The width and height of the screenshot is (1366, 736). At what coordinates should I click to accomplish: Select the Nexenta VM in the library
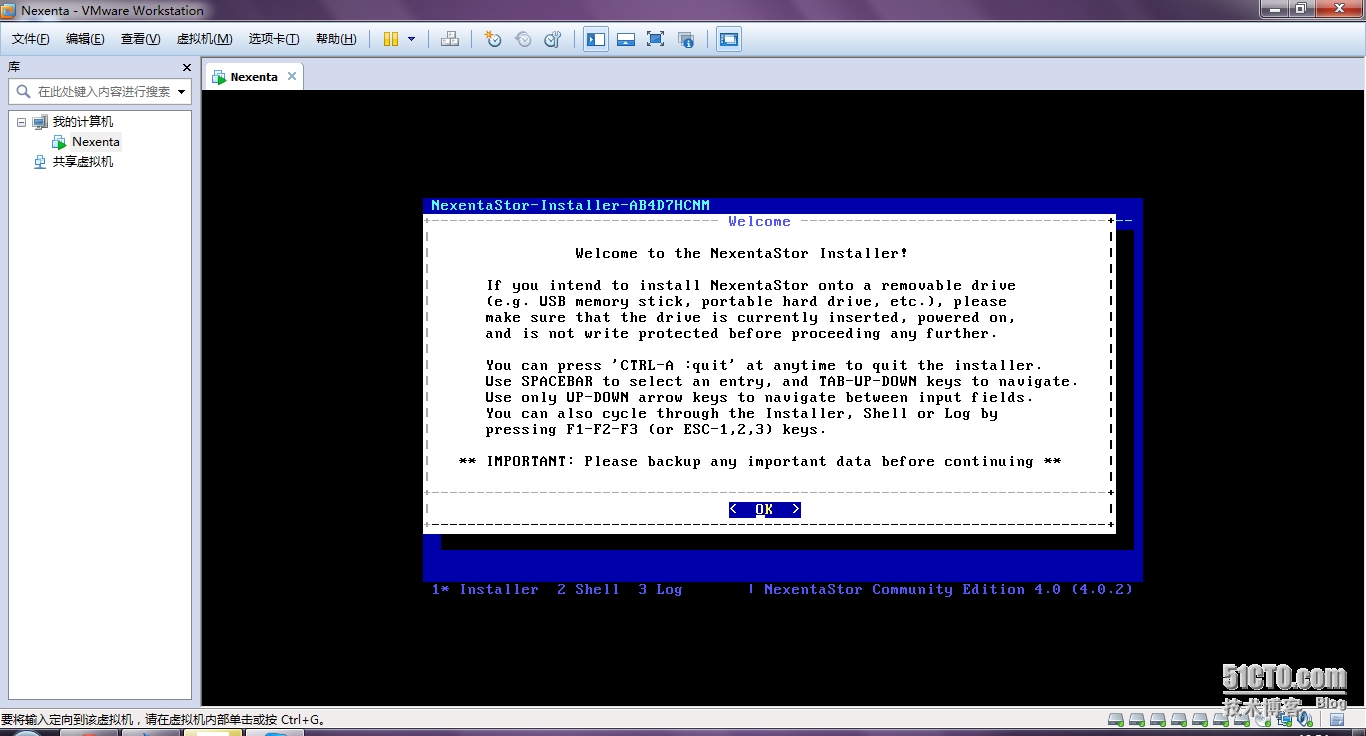click(x=96, y=142)
